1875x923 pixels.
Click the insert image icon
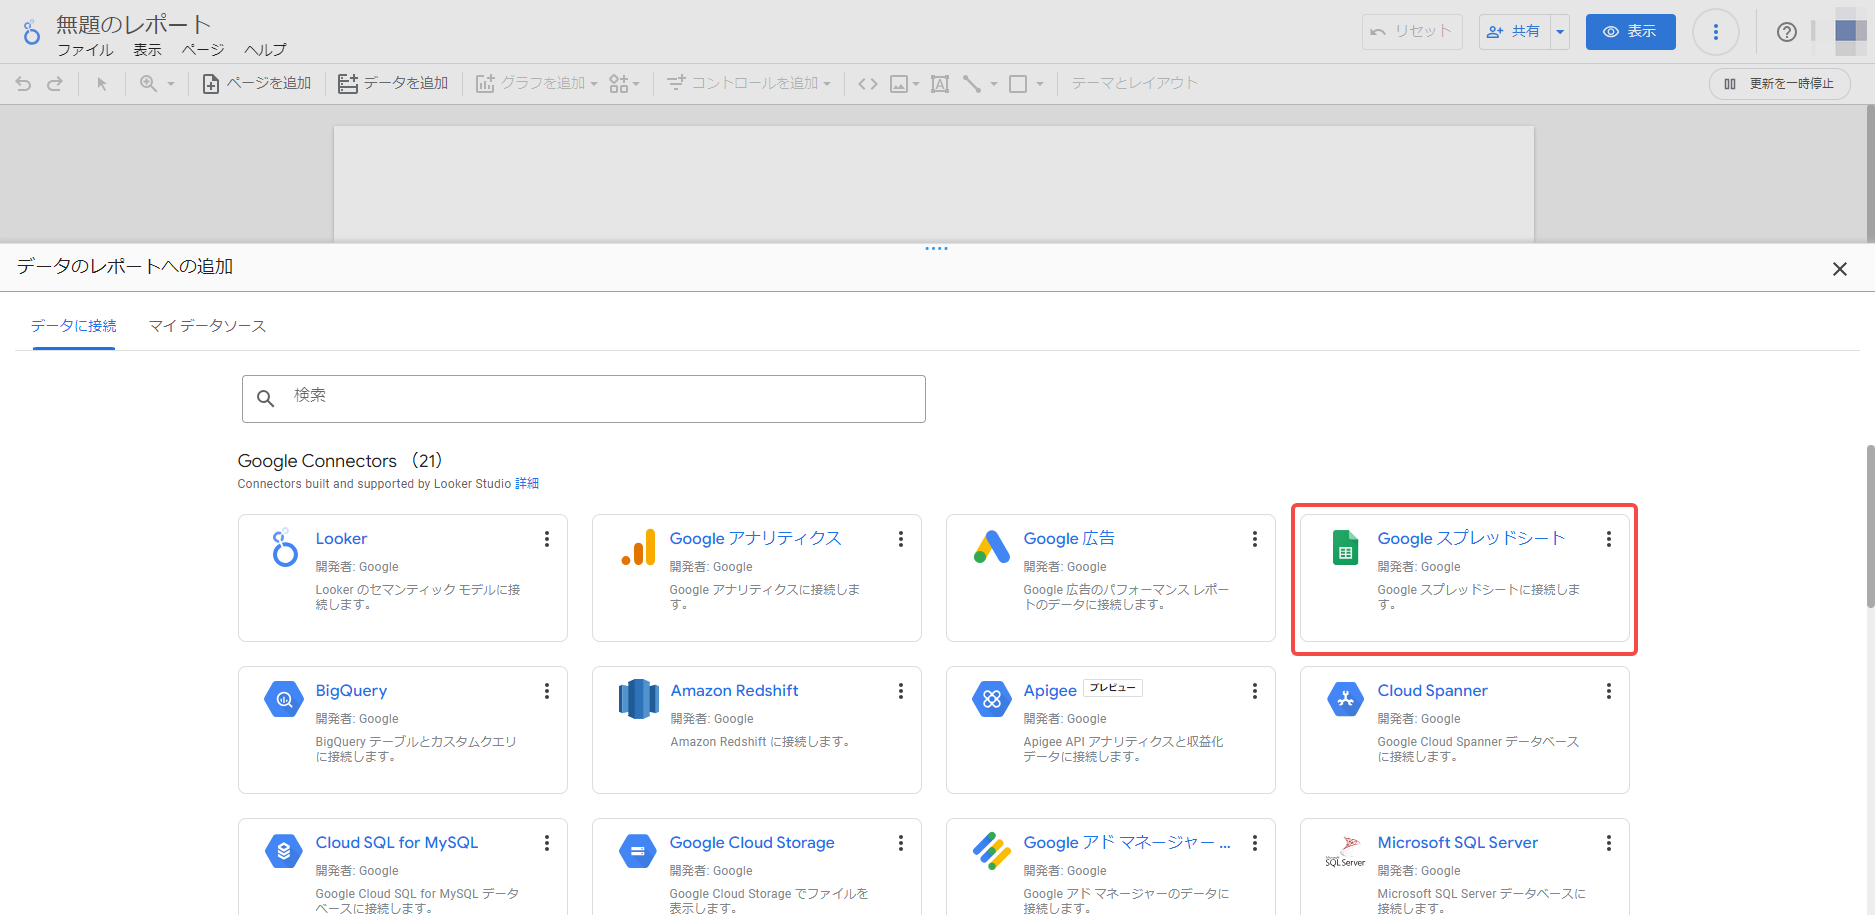(899, 84)
